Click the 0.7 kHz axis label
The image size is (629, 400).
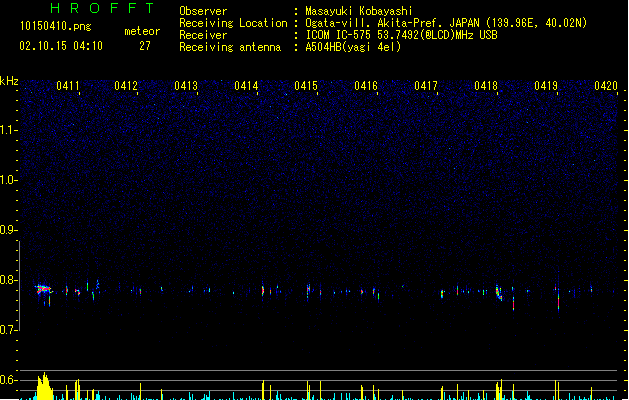point(8,330)
